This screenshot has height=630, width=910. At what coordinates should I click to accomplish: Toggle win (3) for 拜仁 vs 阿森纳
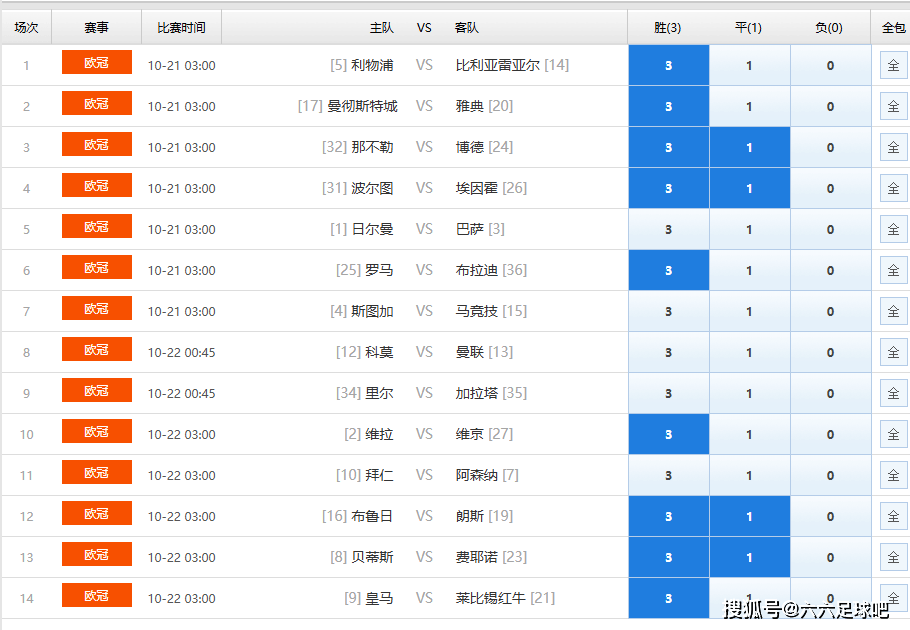pos(669,476)
